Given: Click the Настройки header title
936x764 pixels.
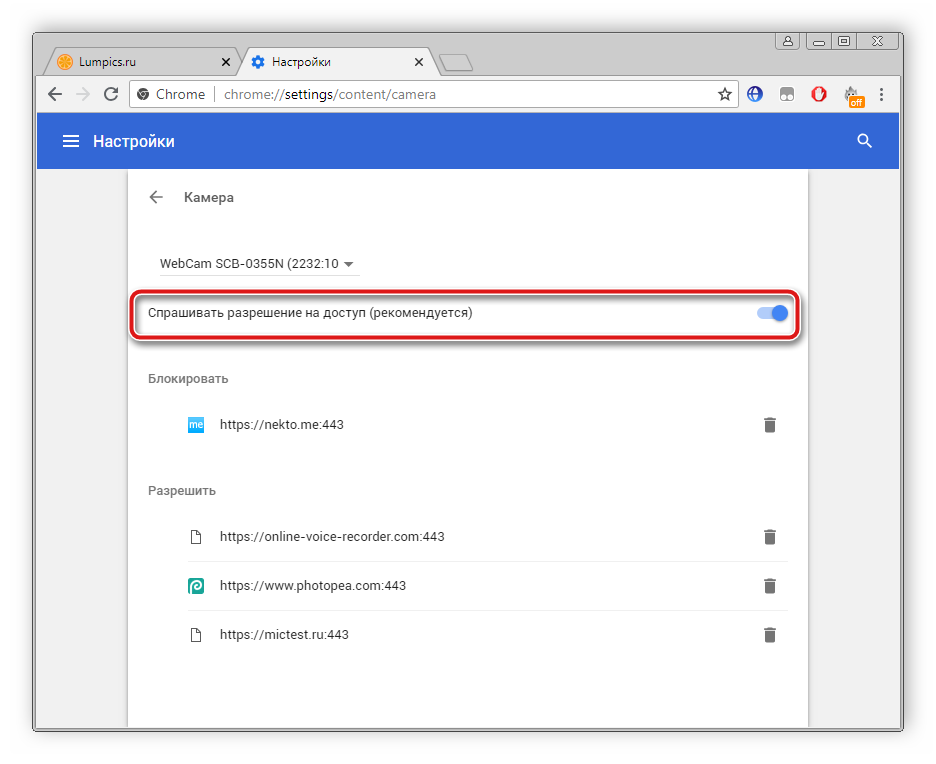Looking at the screenshot, I should click(134, 141).
